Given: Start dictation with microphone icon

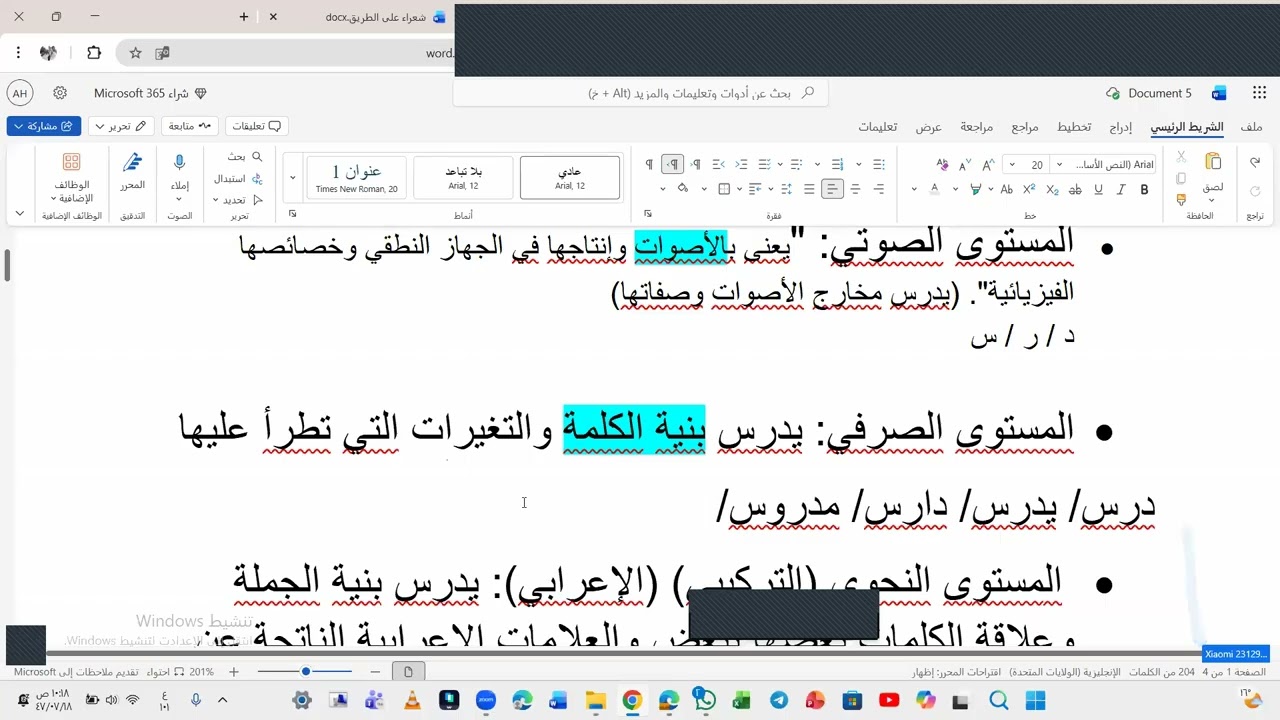Looking at the screenshot, I should point(179,163).
